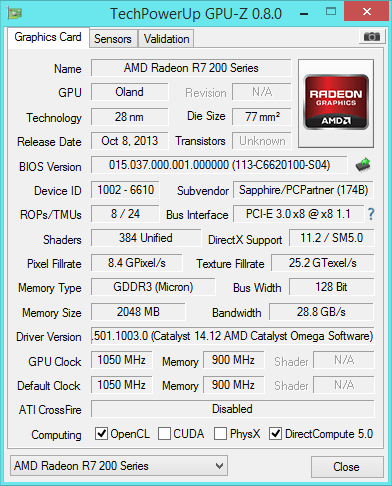Click the Device ID field 1002 - 6610
Image resolution: width=392 pixels, height=486 pixels.
tap(125, 190)
